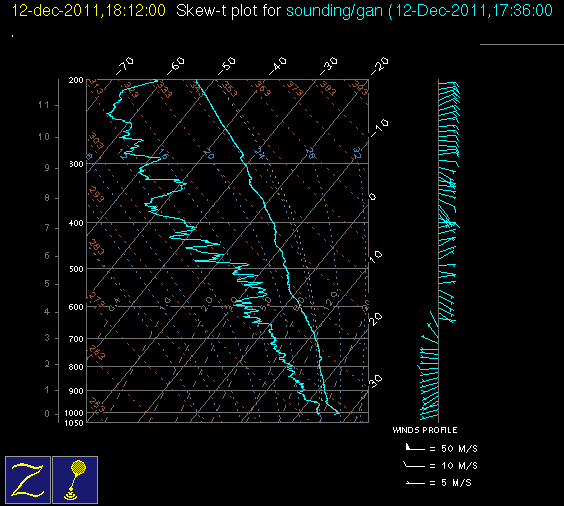Click the '= 10 M/S' legend text

tap(454, 466)
